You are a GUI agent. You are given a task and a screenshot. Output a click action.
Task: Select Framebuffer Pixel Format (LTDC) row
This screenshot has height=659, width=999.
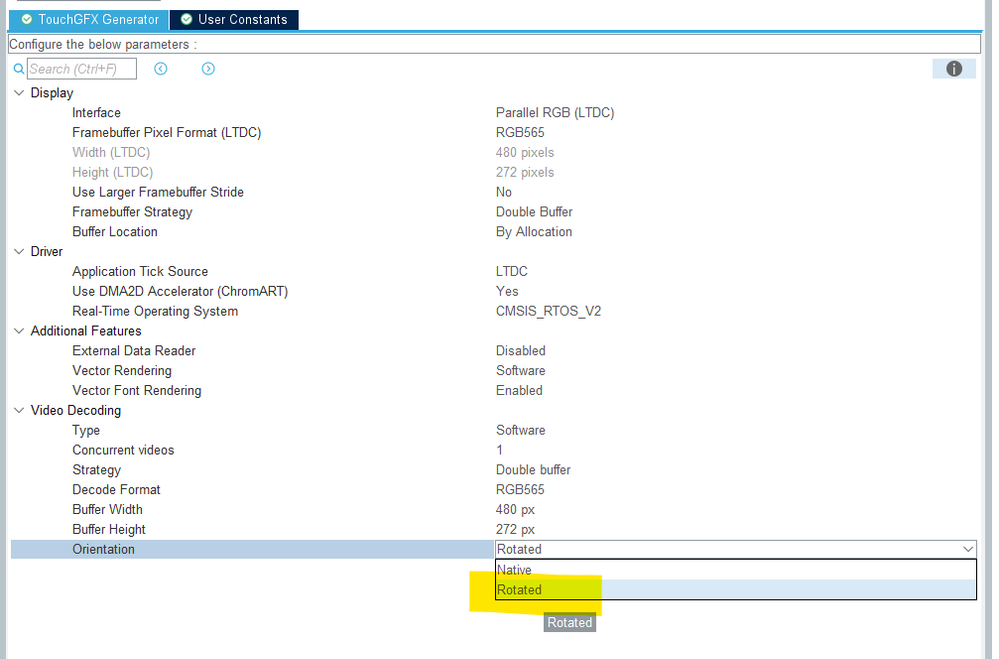[x=166, y=133]
